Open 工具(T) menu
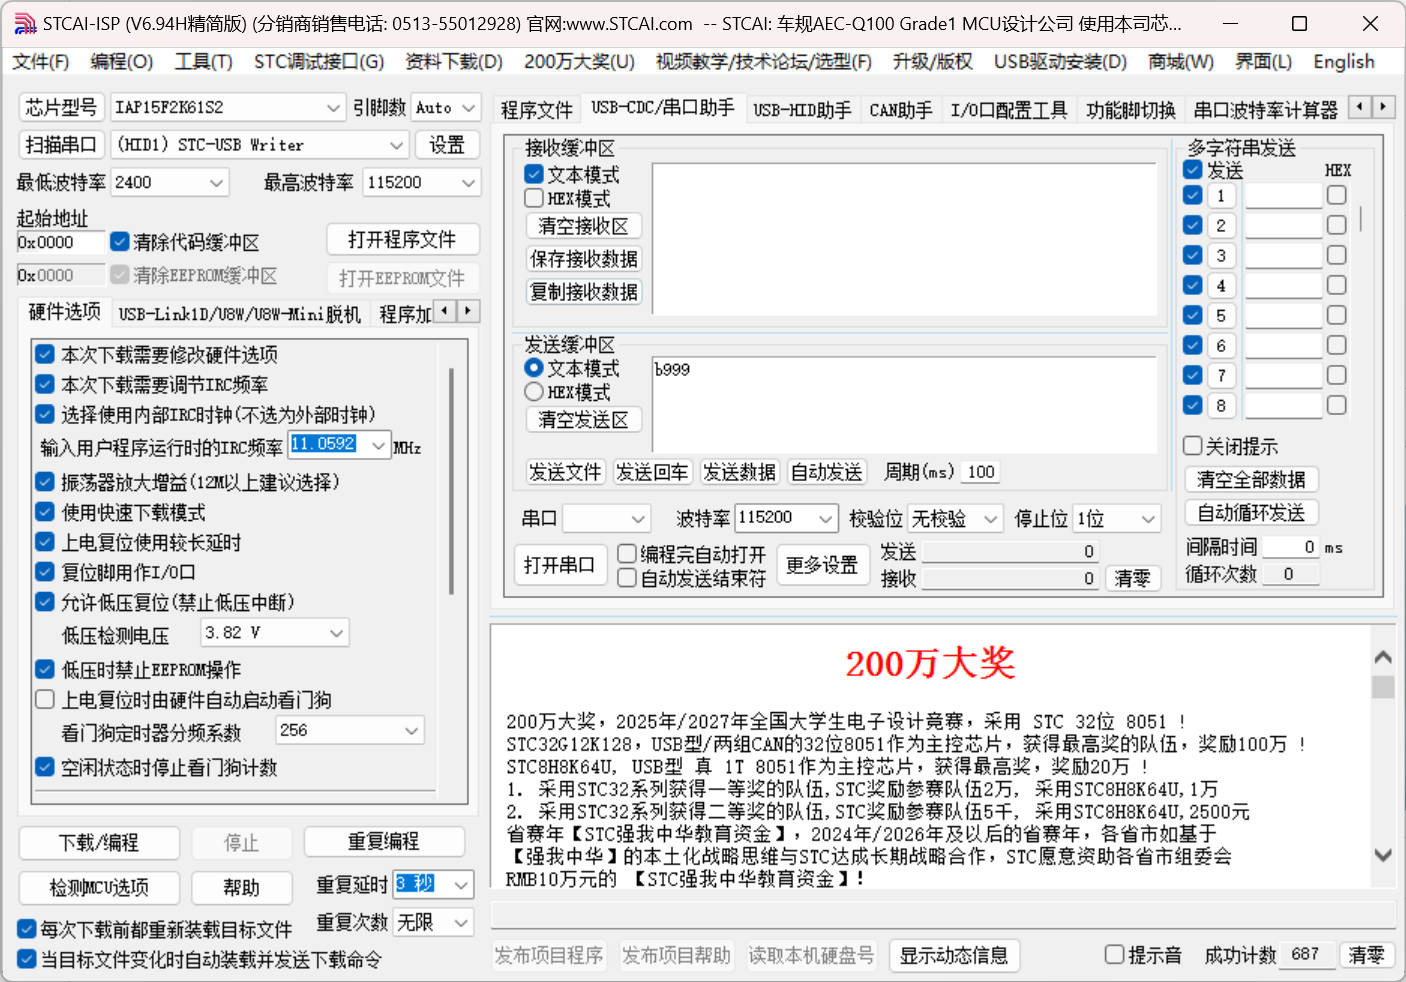Image resolution: width=1406 pixels, height=982 pixels. [x=203, y=62]
